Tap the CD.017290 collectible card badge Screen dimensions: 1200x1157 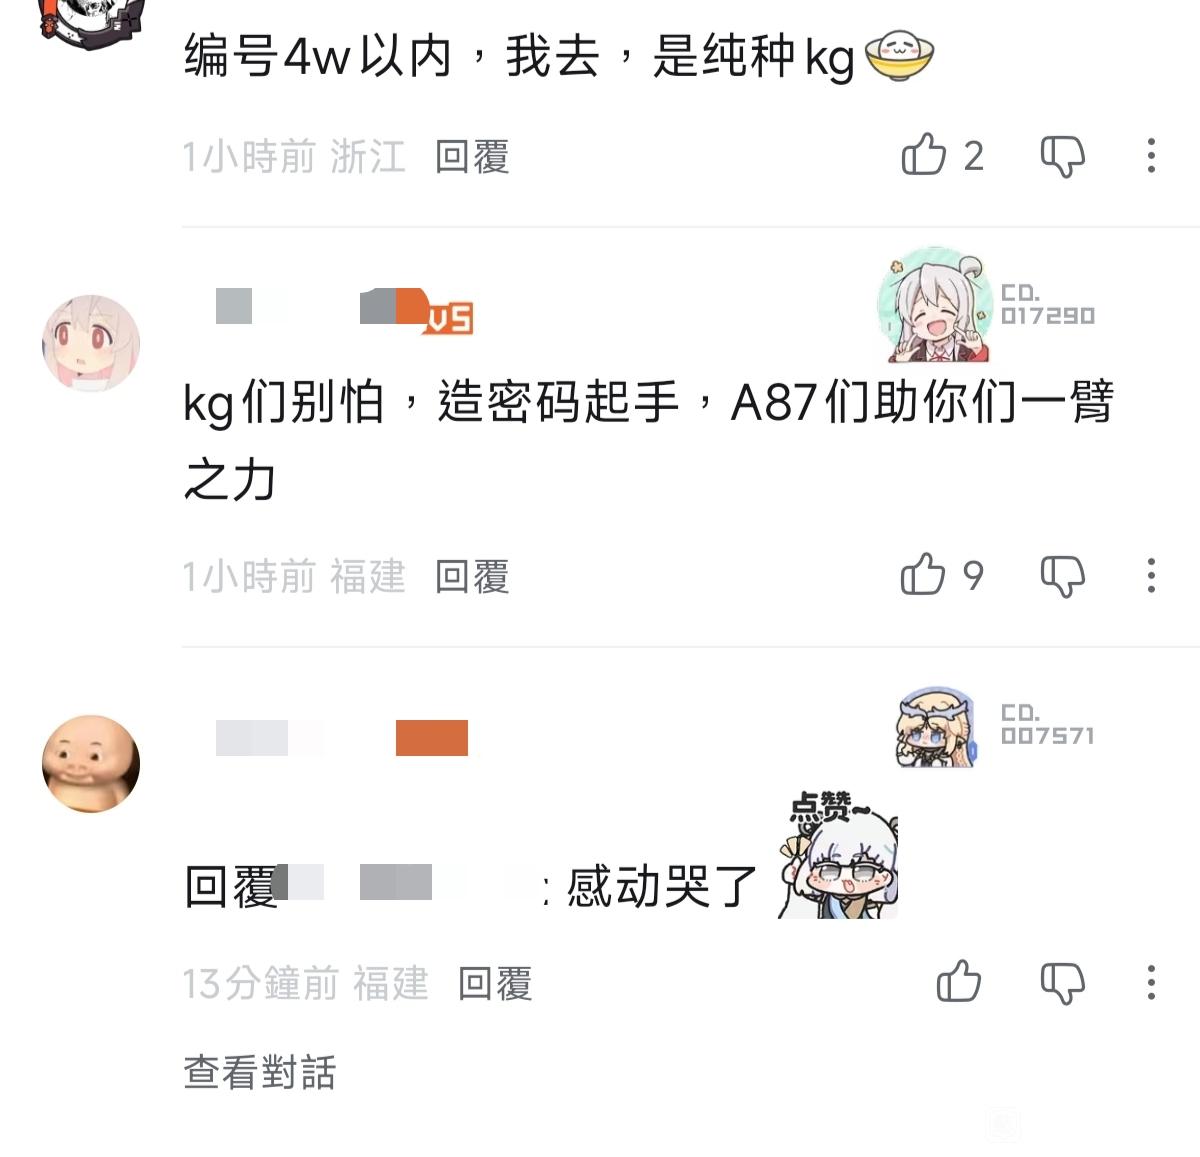click(986, 305)
